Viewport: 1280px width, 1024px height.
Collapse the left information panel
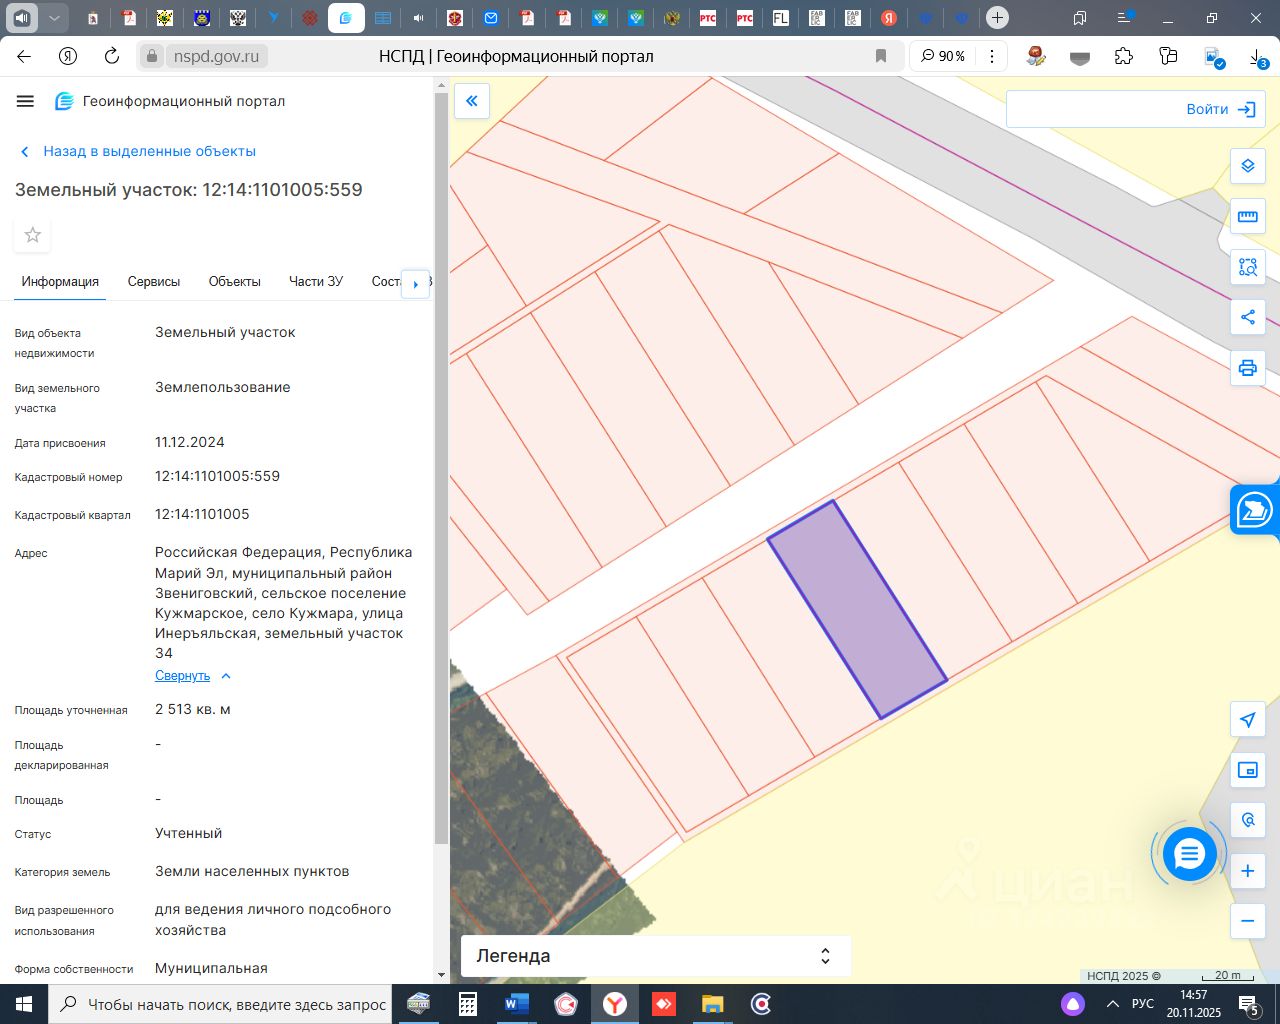coord(472,100)
